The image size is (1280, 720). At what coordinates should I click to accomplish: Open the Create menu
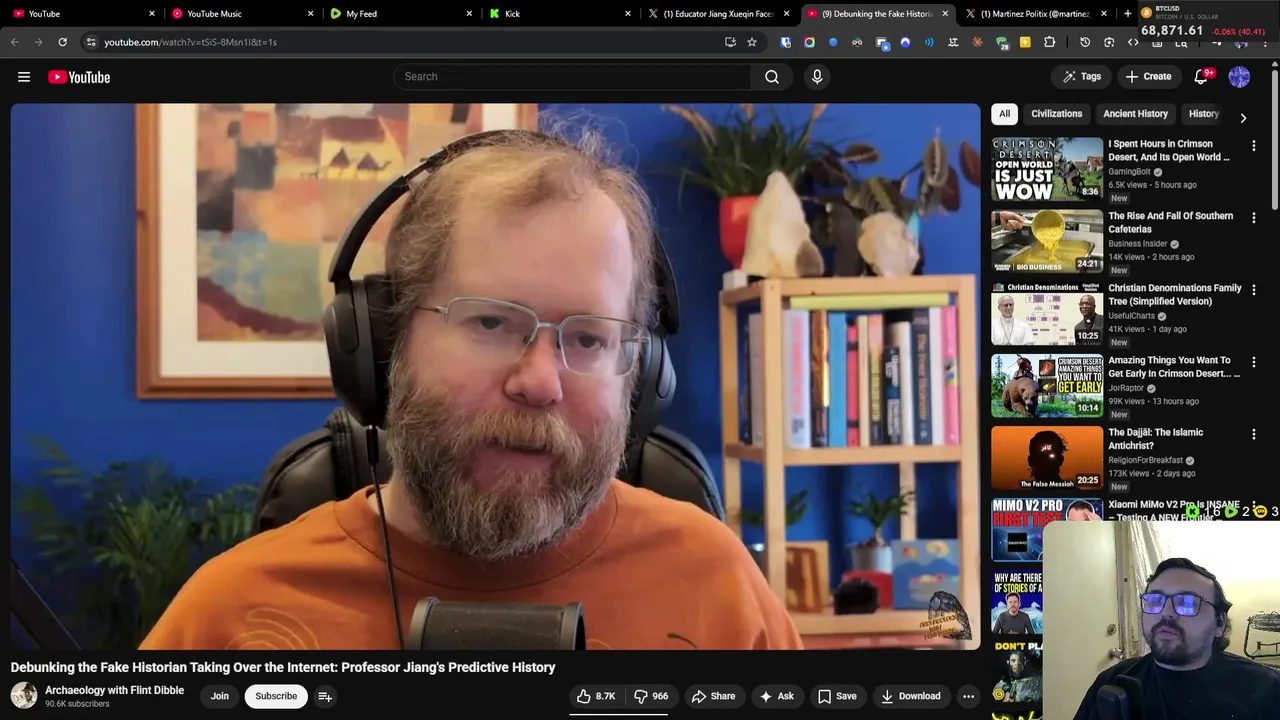click(1147, 77)
